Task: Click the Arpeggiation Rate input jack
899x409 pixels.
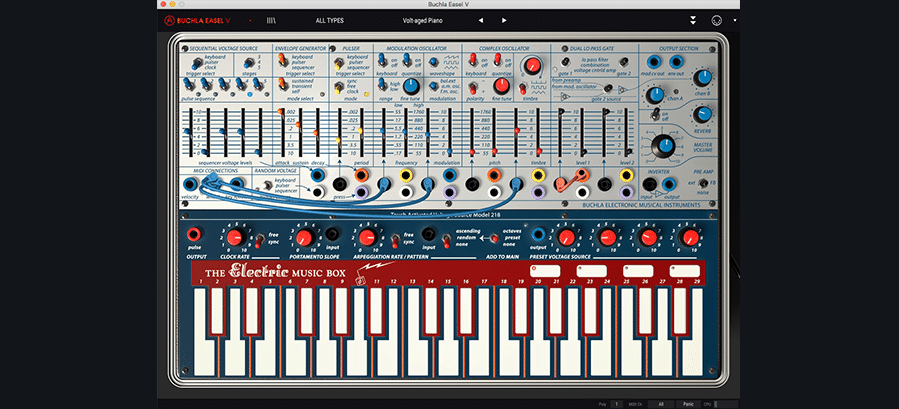Action: click(428, 234)
